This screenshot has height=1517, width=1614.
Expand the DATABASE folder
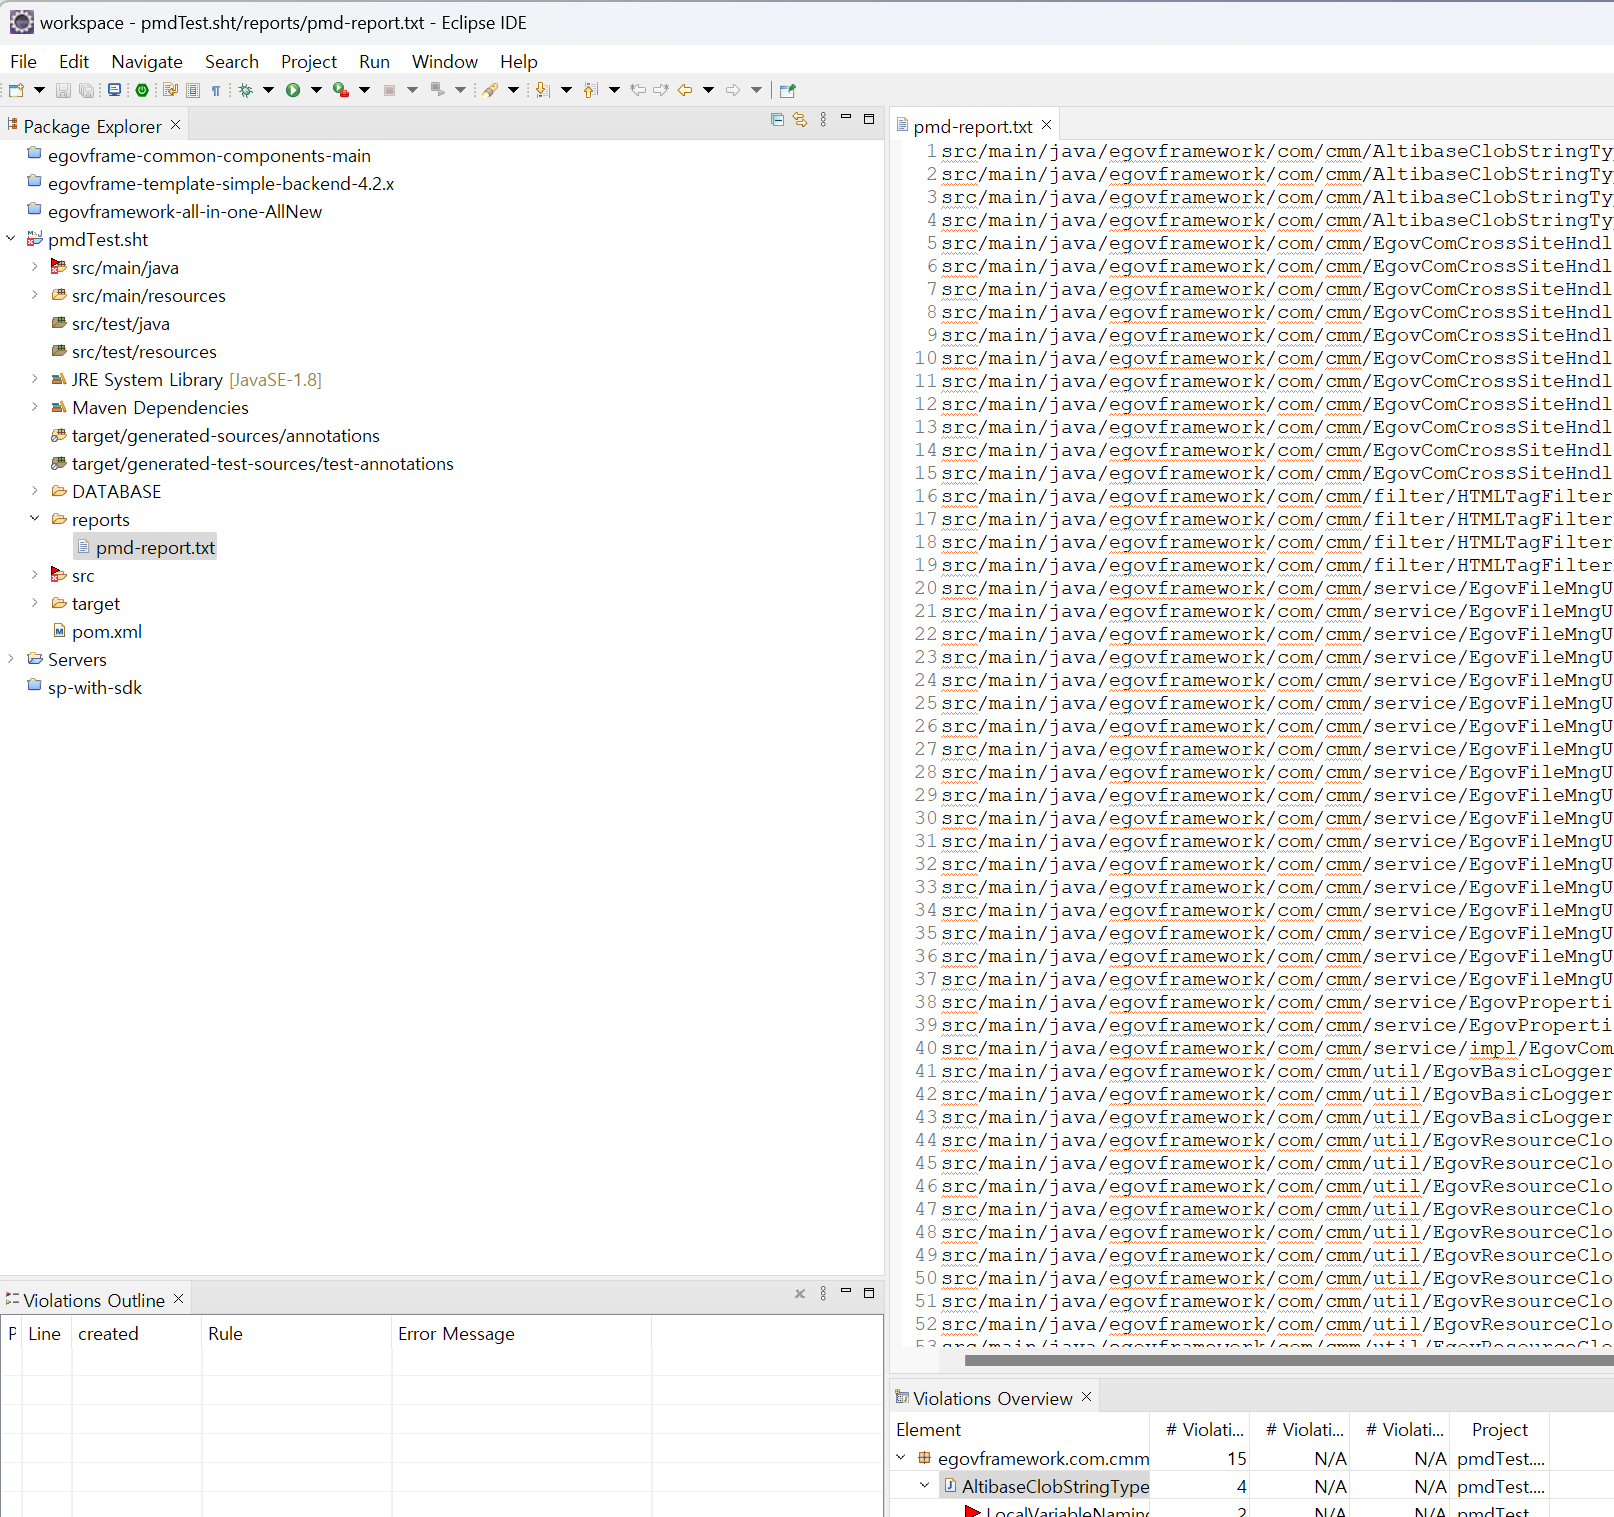[x=35, y=491]
